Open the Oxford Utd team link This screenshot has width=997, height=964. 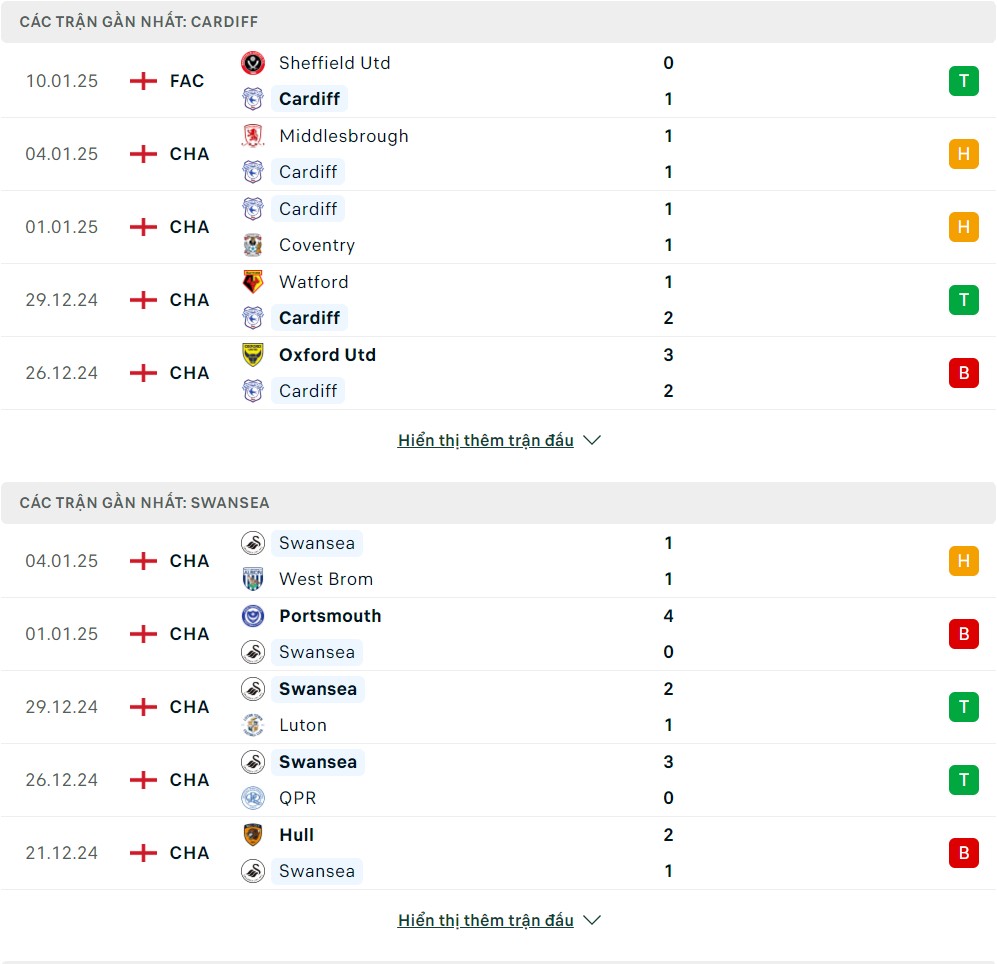coord(327,355)
